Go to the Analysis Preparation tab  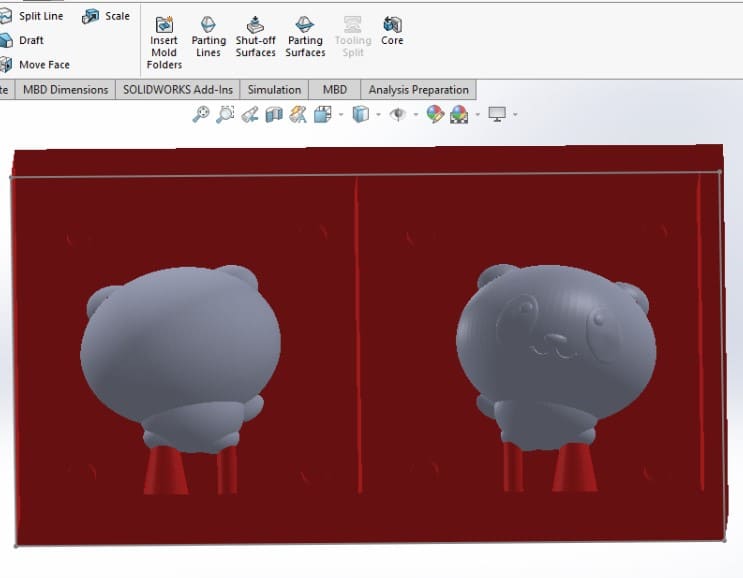click(418, 90)
